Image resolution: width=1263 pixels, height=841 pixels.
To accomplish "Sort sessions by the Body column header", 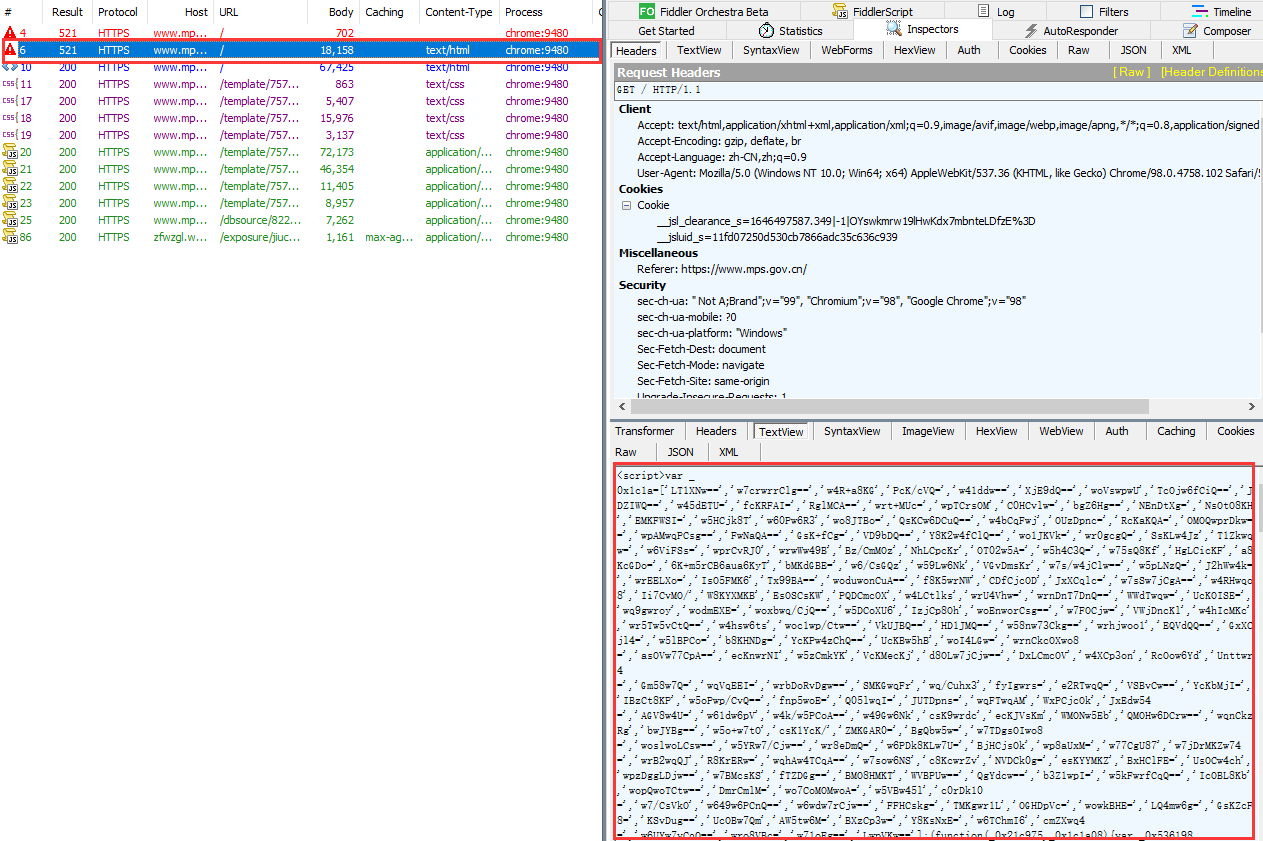I will pyautogui.click(x=341, y=12).
